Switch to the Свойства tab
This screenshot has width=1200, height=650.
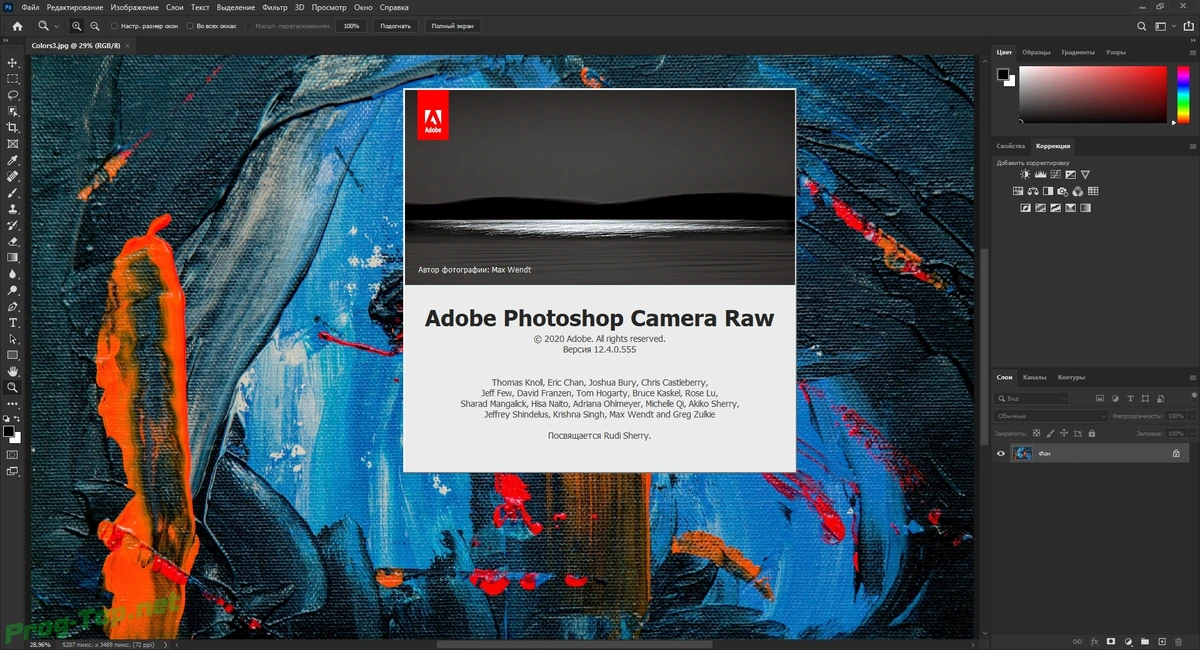[x=1011, y=146]
